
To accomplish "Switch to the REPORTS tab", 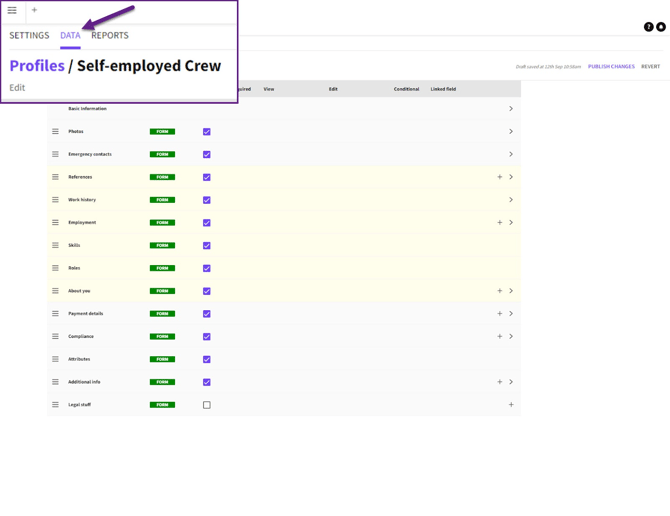I will click(110, 35).
